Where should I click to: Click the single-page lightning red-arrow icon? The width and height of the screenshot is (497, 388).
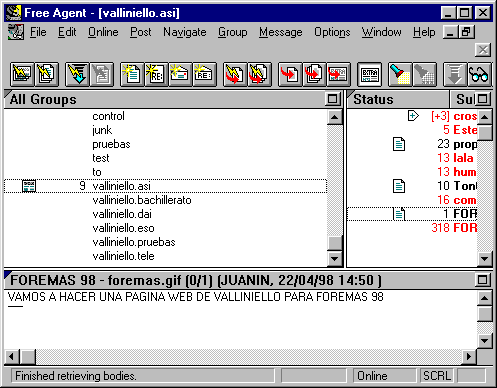[235, 74]
